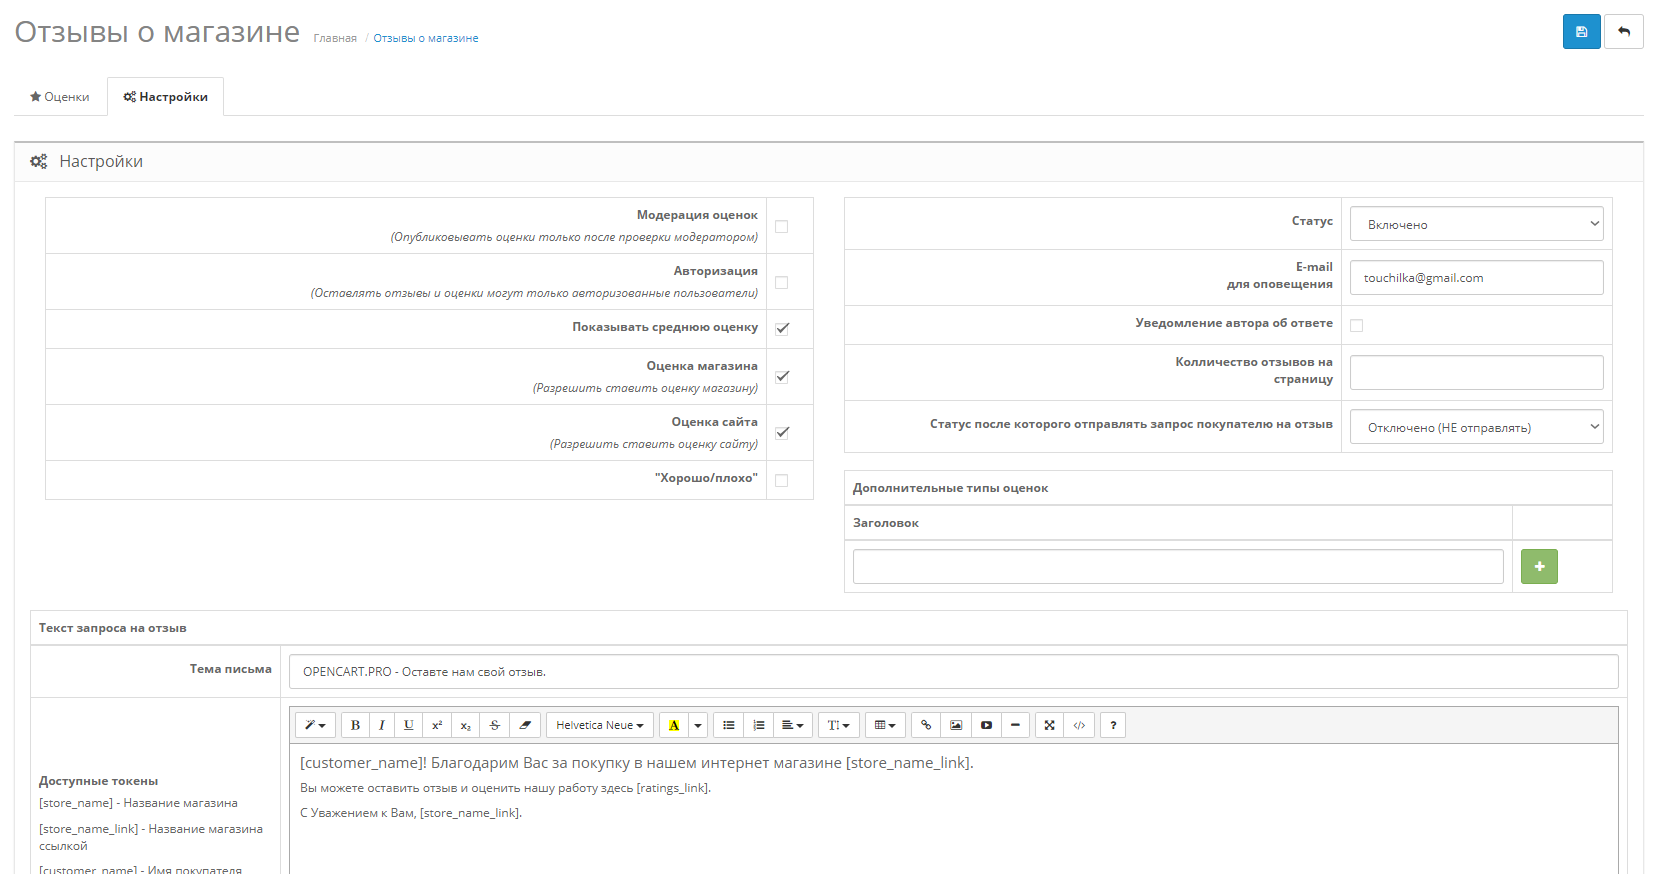Select the Настройки tab
This screenshot has height=874, width=1658.
pos(166,97)
